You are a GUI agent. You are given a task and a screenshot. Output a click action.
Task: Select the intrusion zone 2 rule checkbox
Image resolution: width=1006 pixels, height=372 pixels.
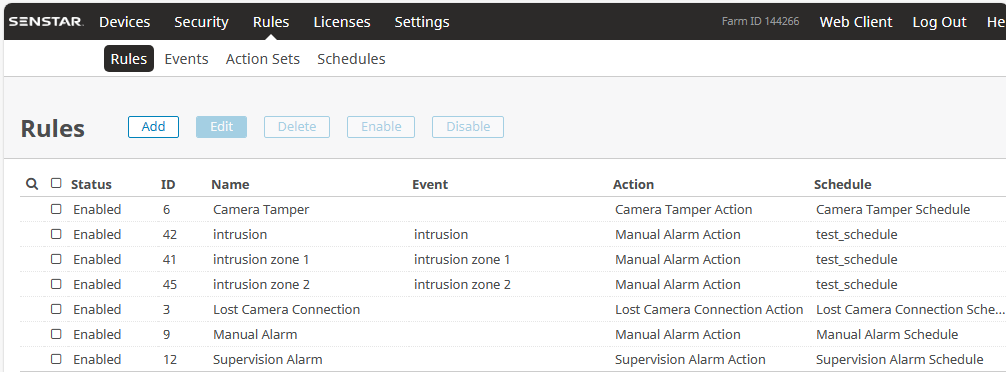coord(56,284)
